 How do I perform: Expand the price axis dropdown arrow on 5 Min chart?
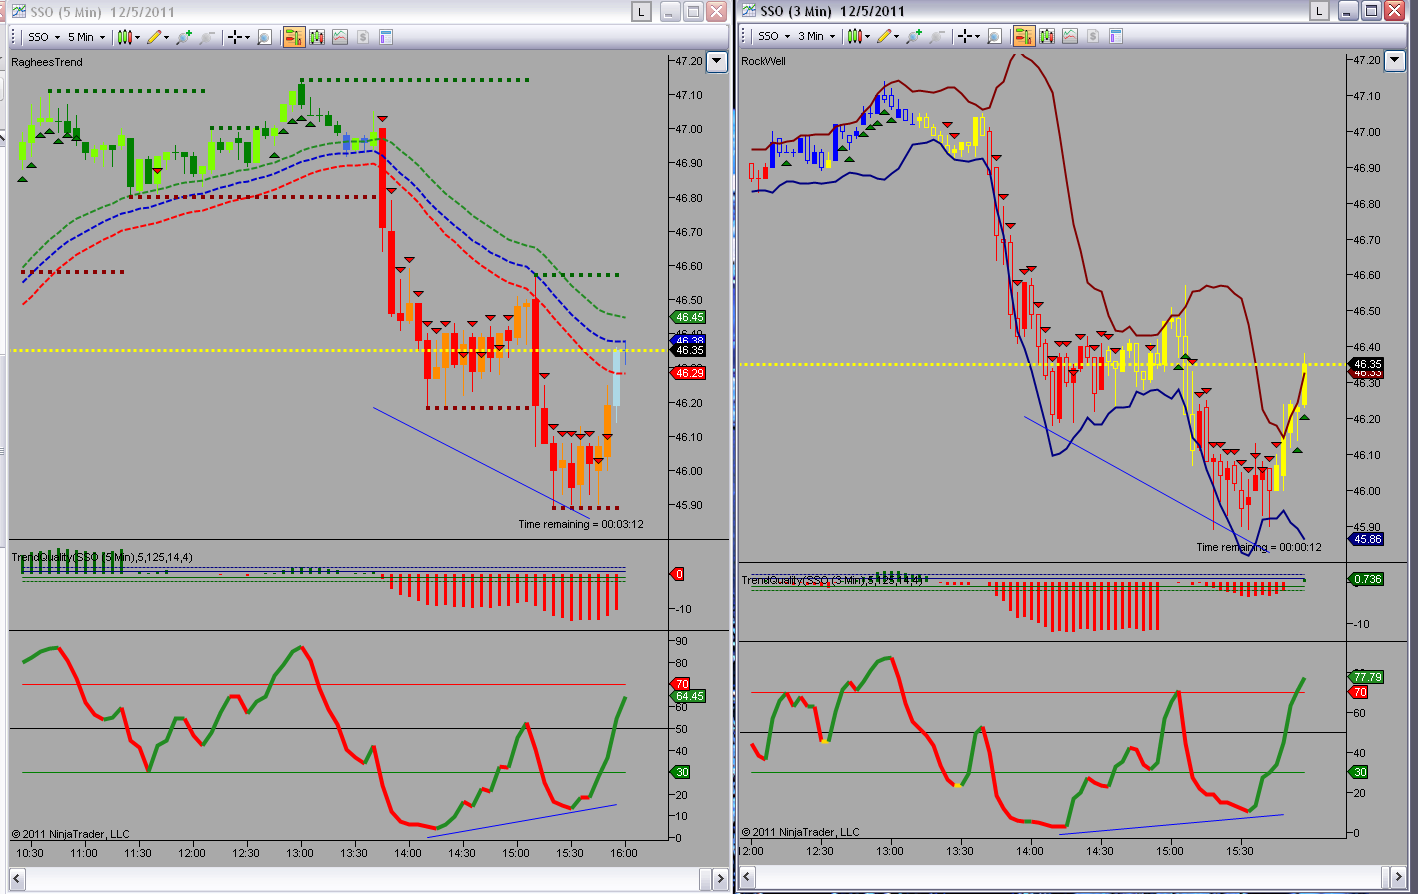pyautogui.click(x=717, y=61)
